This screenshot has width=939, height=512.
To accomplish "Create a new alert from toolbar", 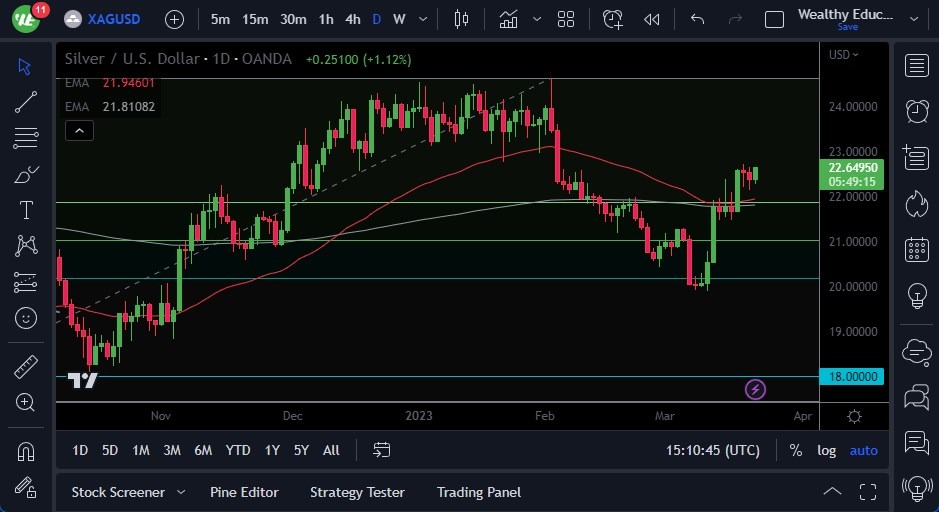I will 612,20.
